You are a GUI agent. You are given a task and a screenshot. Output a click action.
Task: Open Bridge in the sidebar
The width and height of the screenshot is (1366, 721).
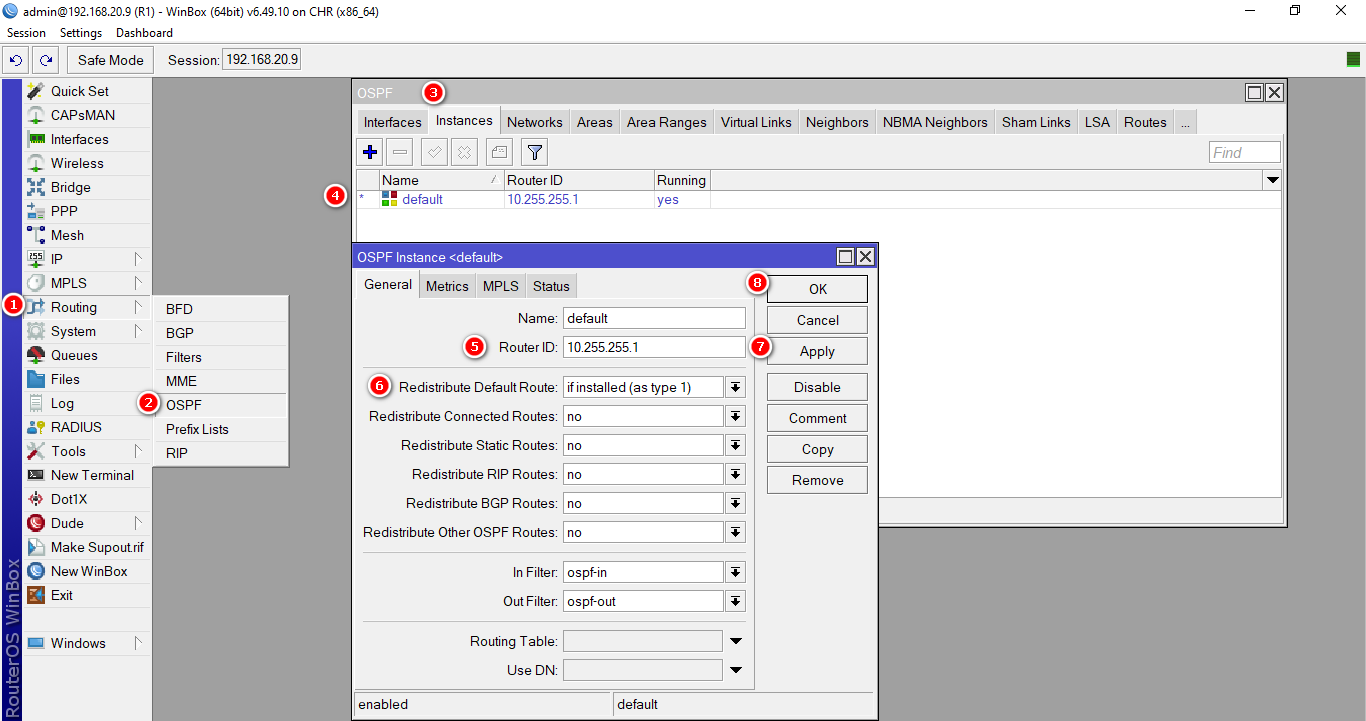(x=87, y=187)
